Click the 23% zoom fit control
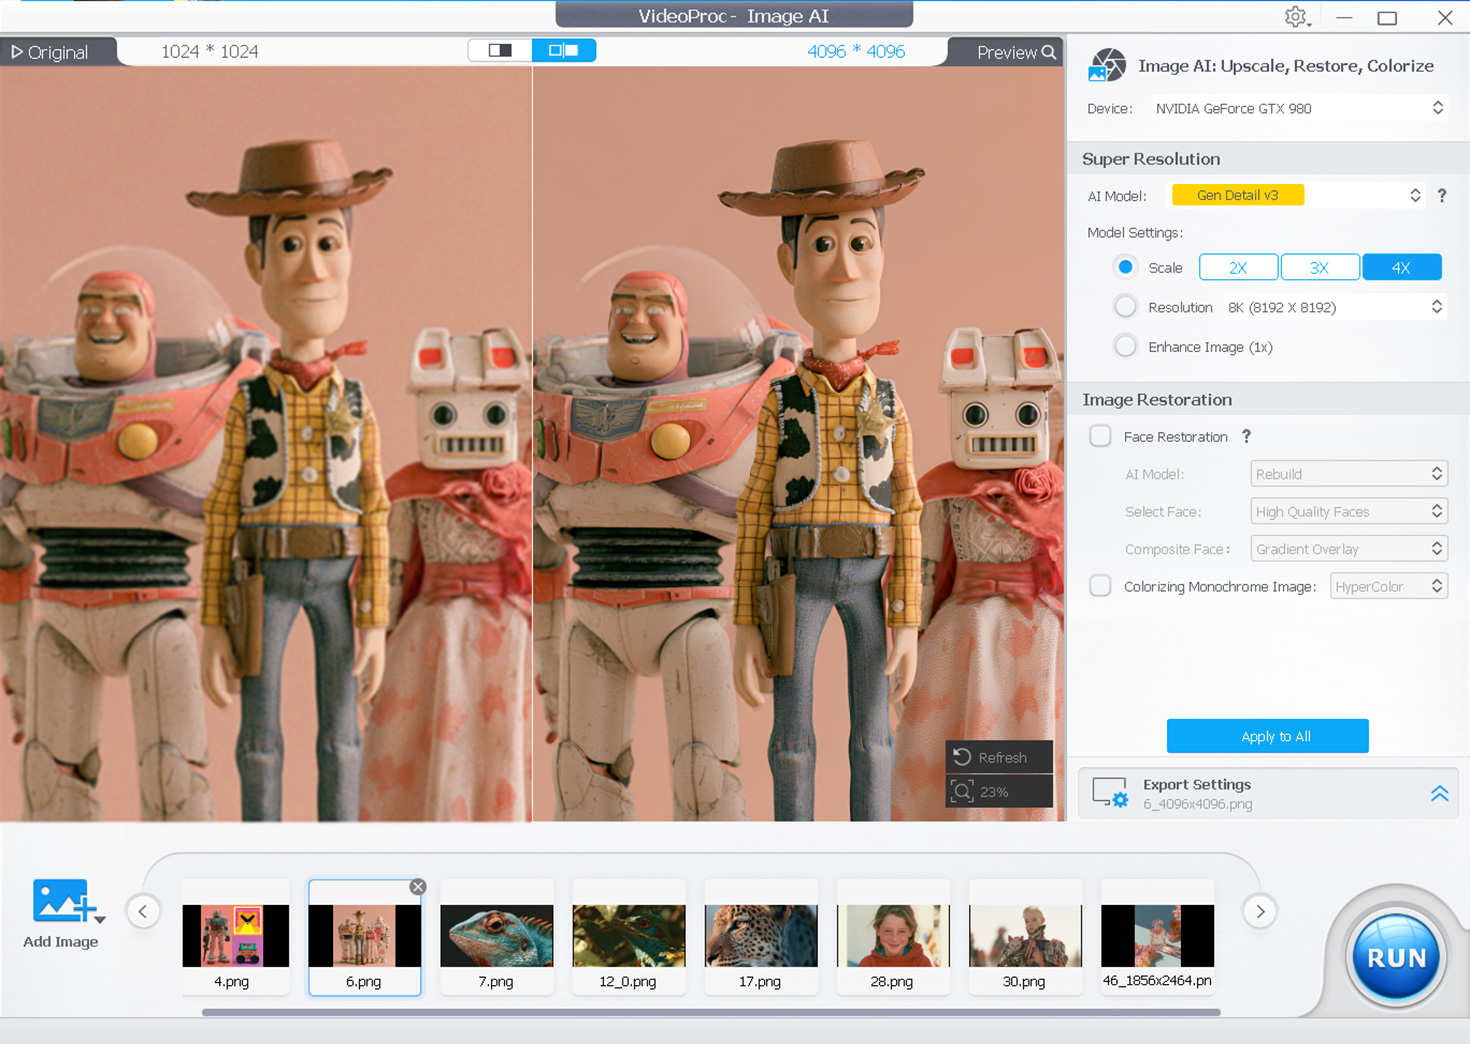This screenshot has height=1044, width=1470. point(999,791)
